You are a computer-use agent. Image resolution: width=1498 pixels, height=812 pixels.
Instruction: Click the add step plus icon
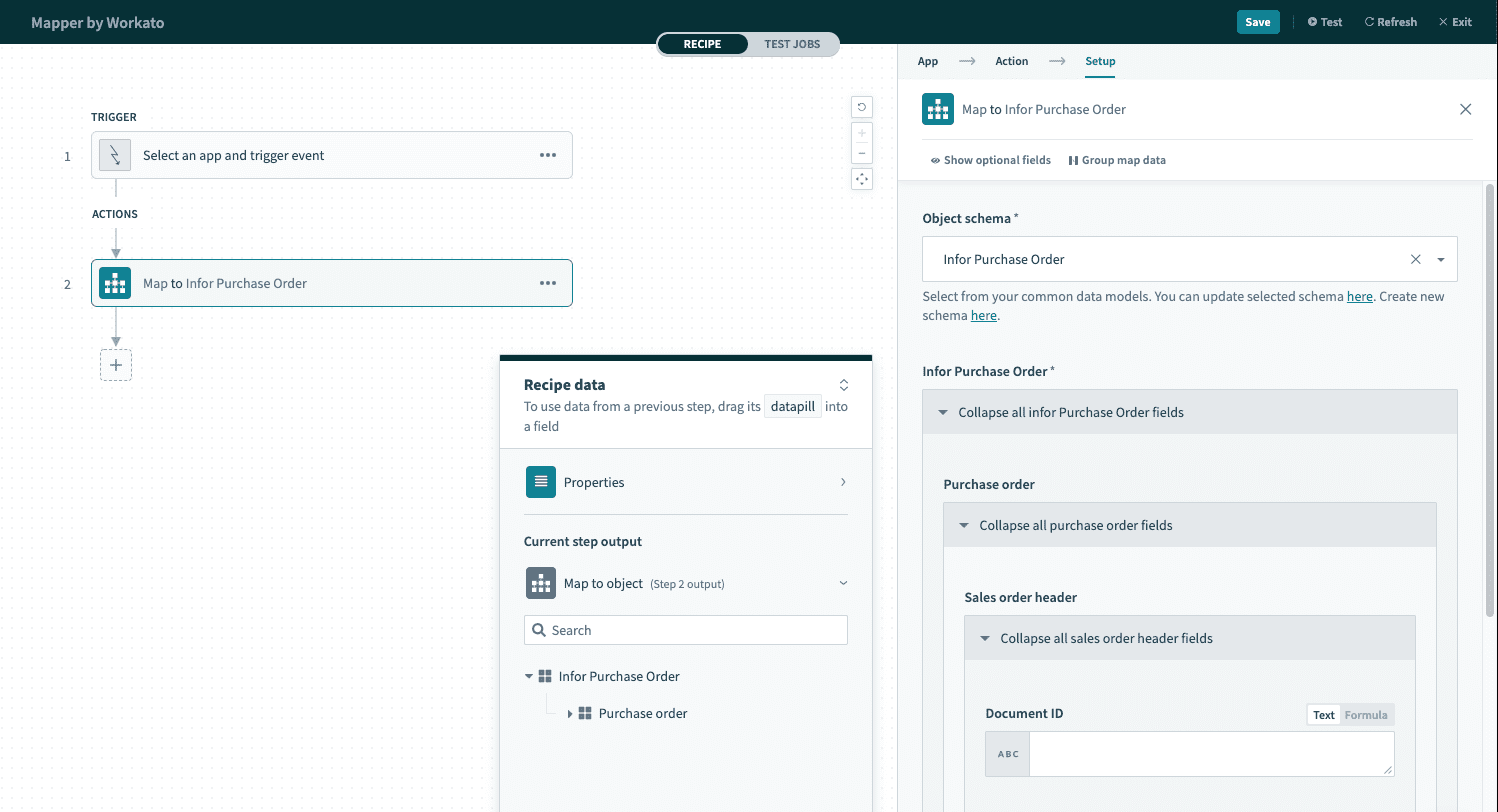116,365
